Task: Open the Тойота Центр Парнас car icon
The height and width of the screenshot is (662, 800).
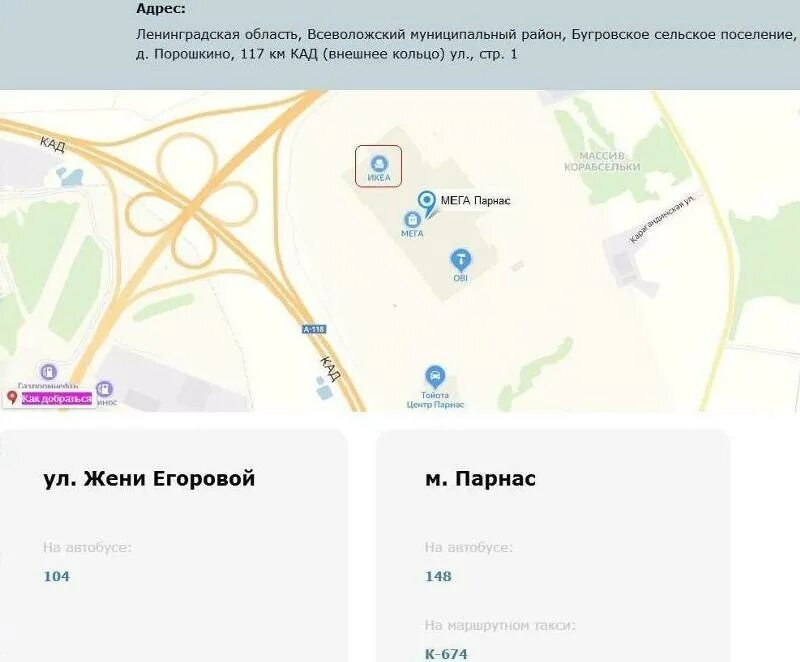Action: (435, 377)
